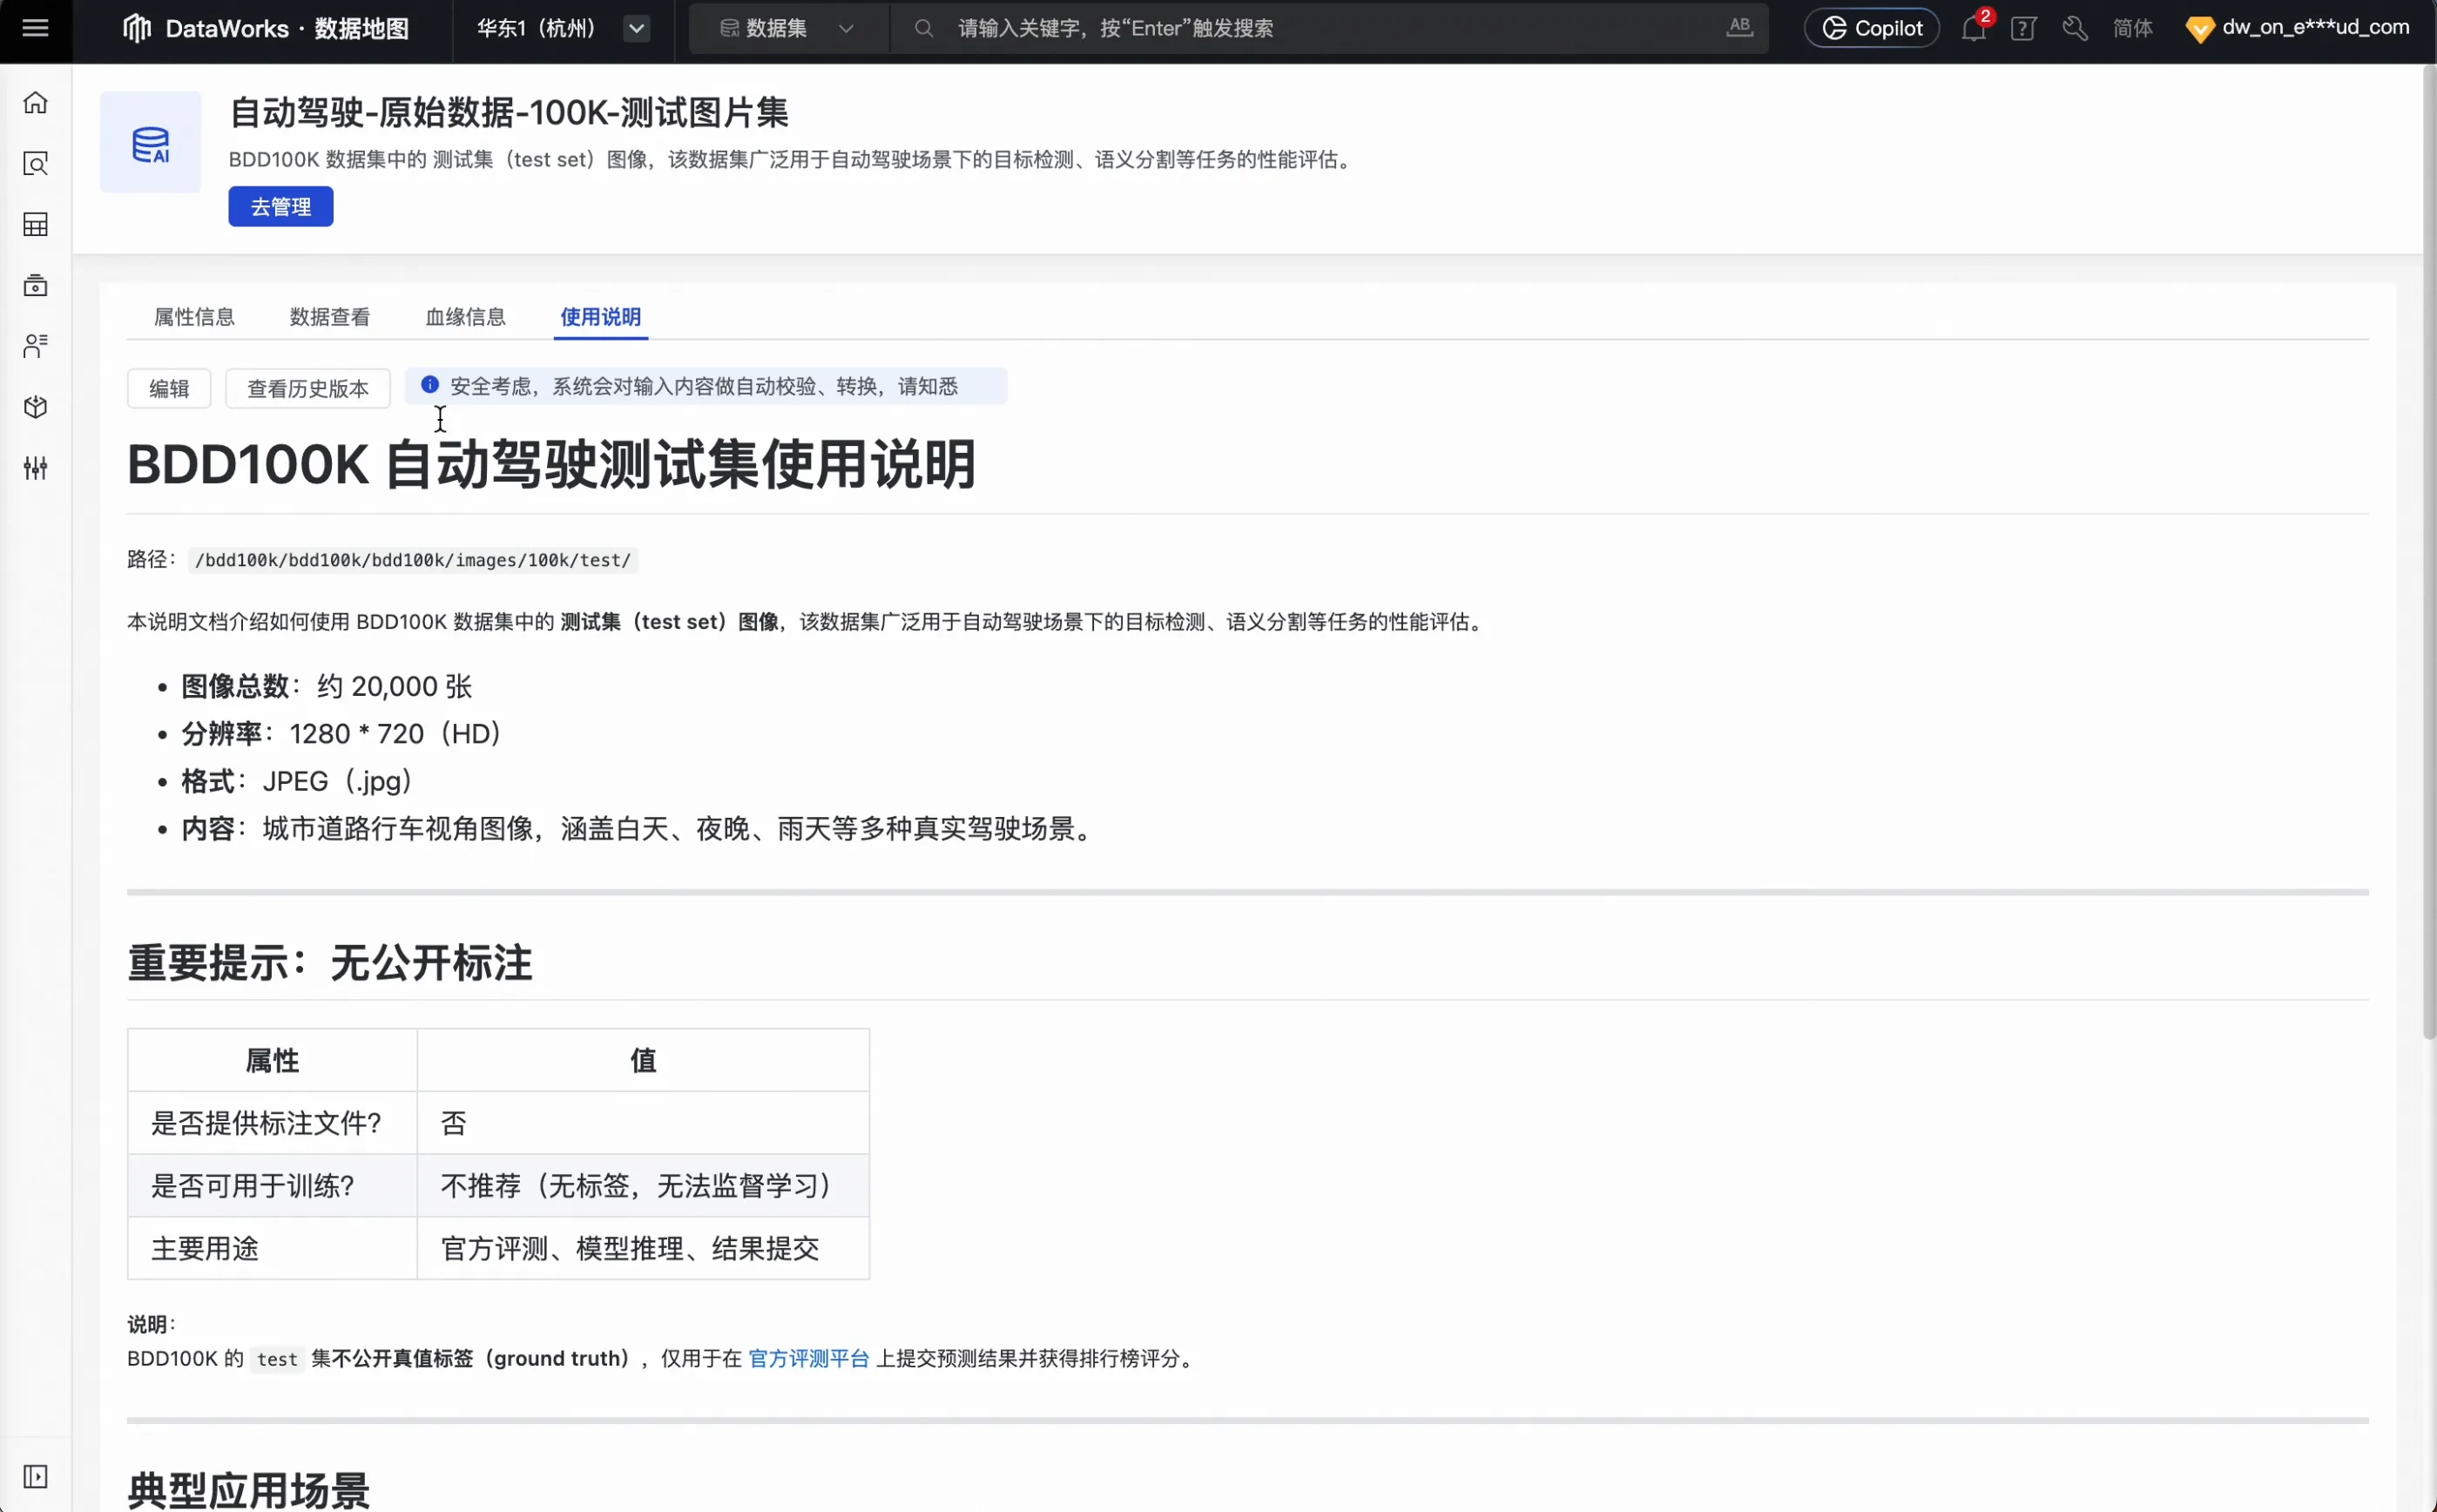Select the category management icon in sidebar
This screenshot has width=2437, height=1512.
[36, 286]
